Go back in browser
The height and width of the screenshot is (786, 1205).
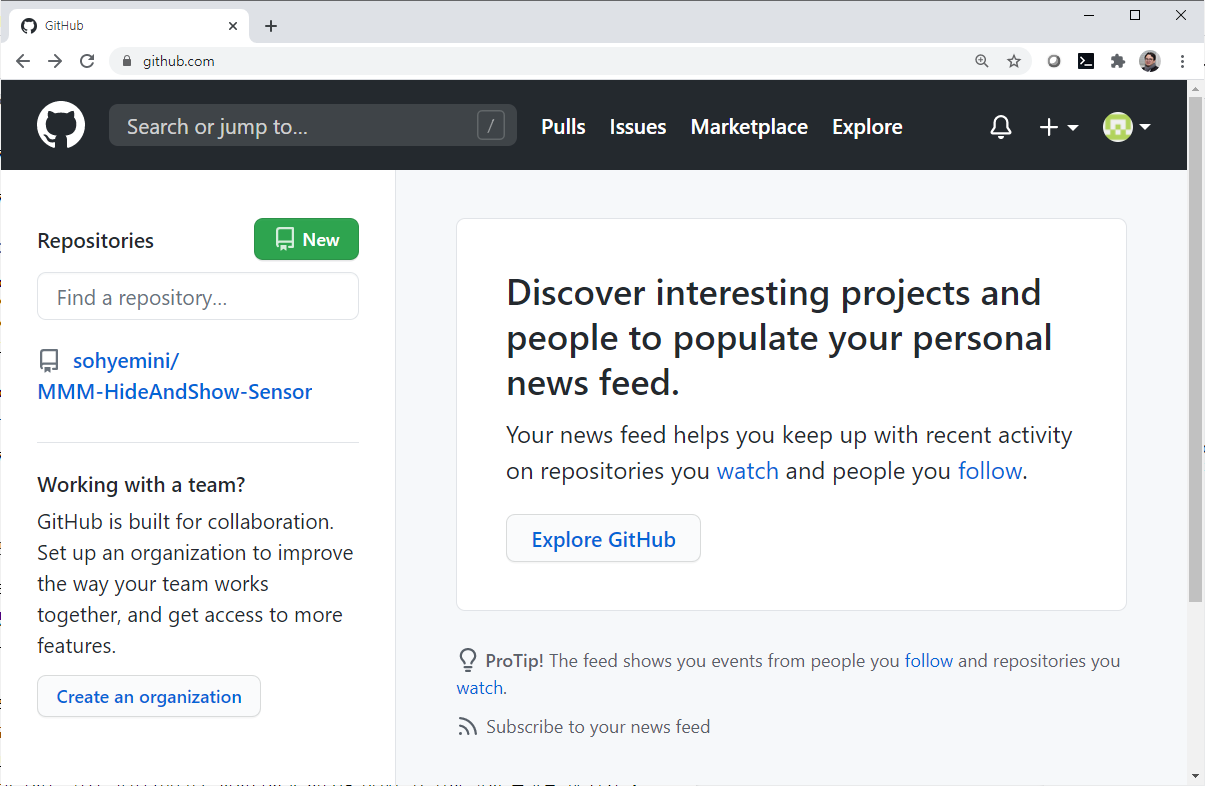pyautogui.click(x=23, y=61)
